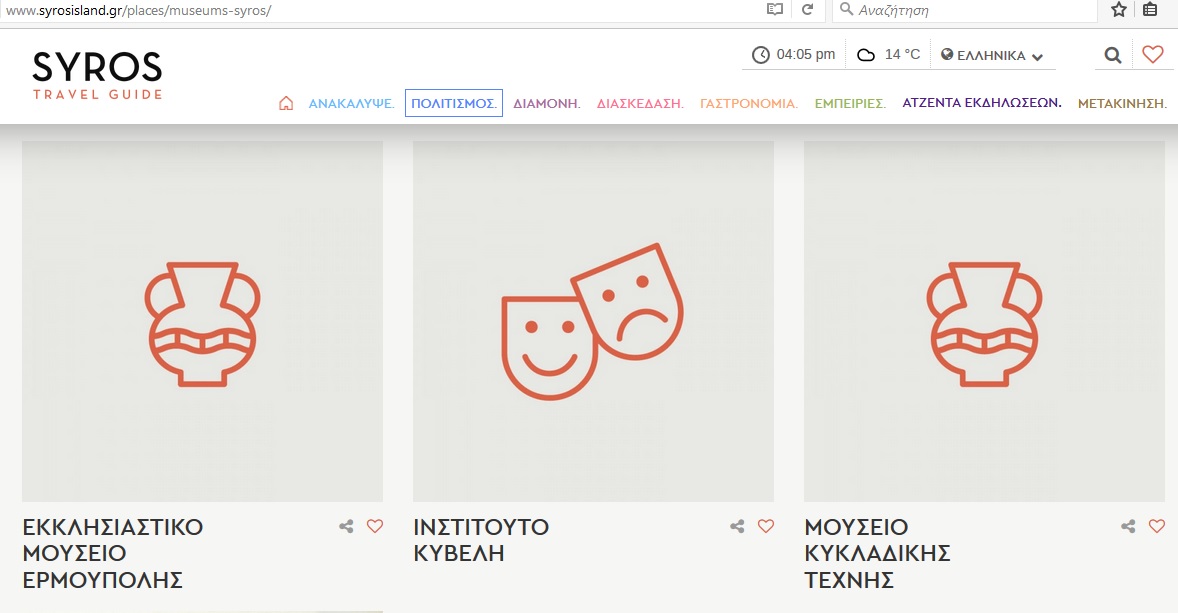Share the Μουσείο Κυκλαδικής Τέχνης card
This screenshot has height=613, width=1178.
pyautogui.click(x=1128, y=526)
